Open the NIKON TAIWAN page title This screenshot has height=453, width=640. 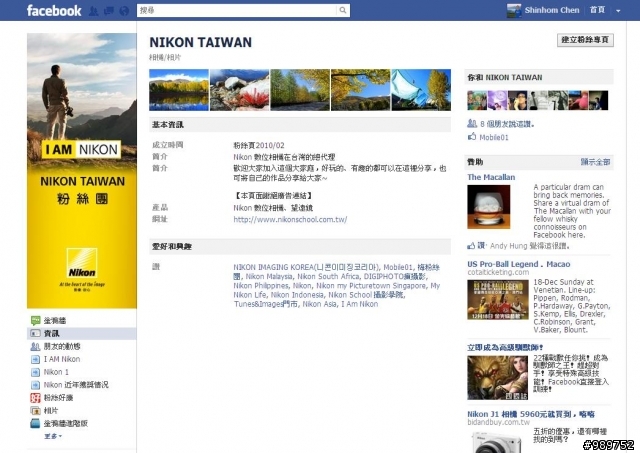200,42
